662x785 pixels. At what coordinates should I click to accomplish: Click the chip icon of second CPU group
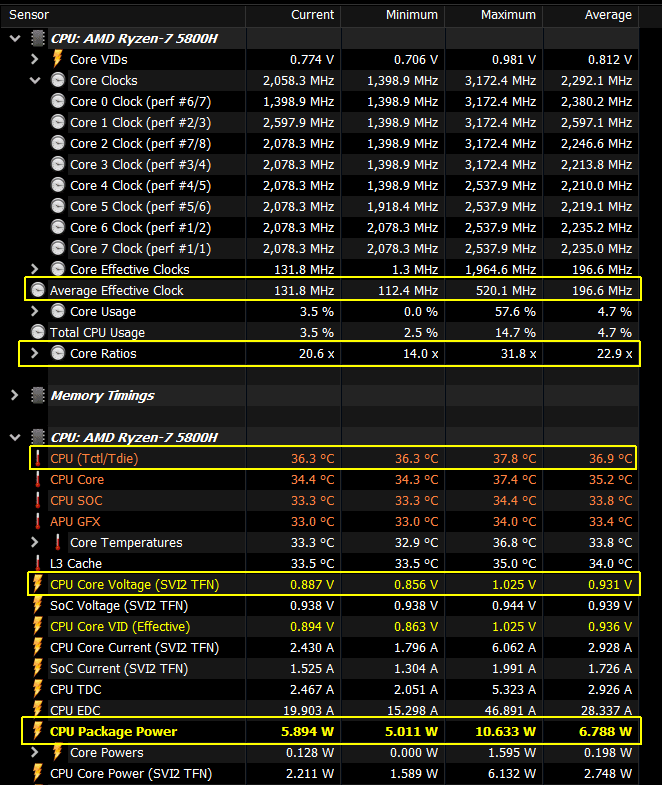click(x=38, y=437)
